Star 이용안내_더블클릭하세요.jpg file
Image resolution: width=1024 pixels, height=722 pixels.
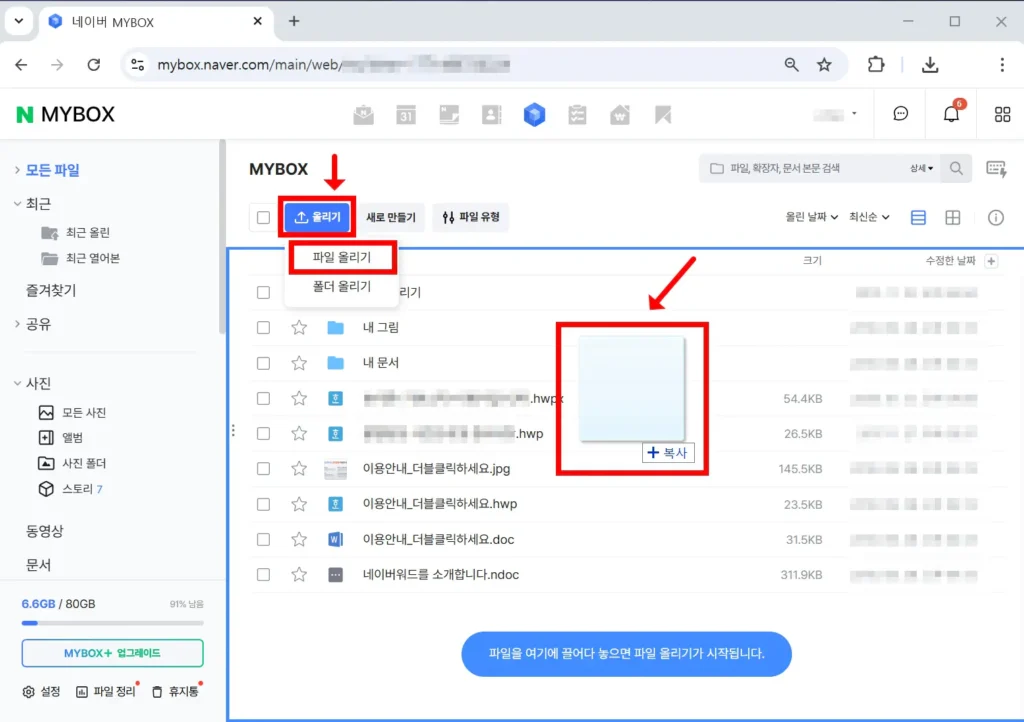tap(299, 469)
